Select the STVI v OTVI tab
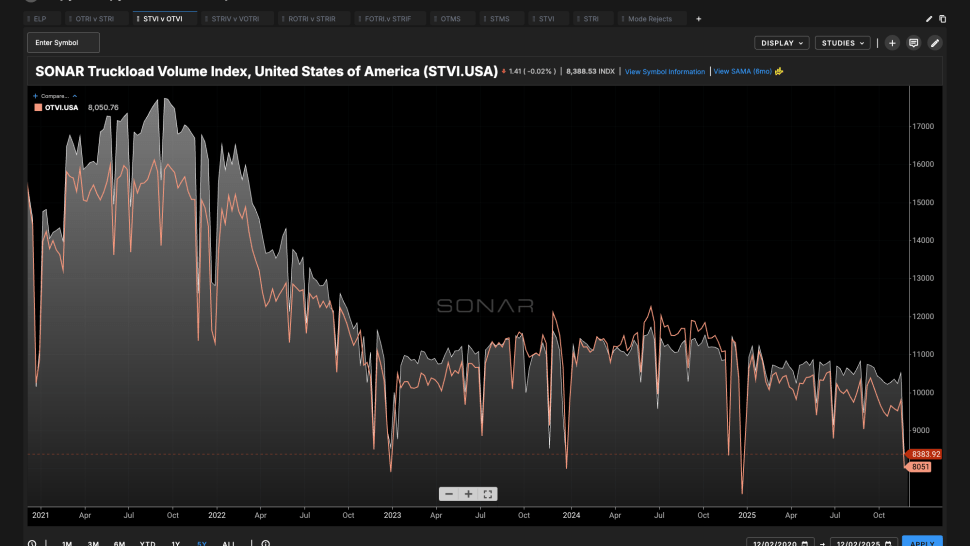The image size is (970, 546). click(165, 19)
